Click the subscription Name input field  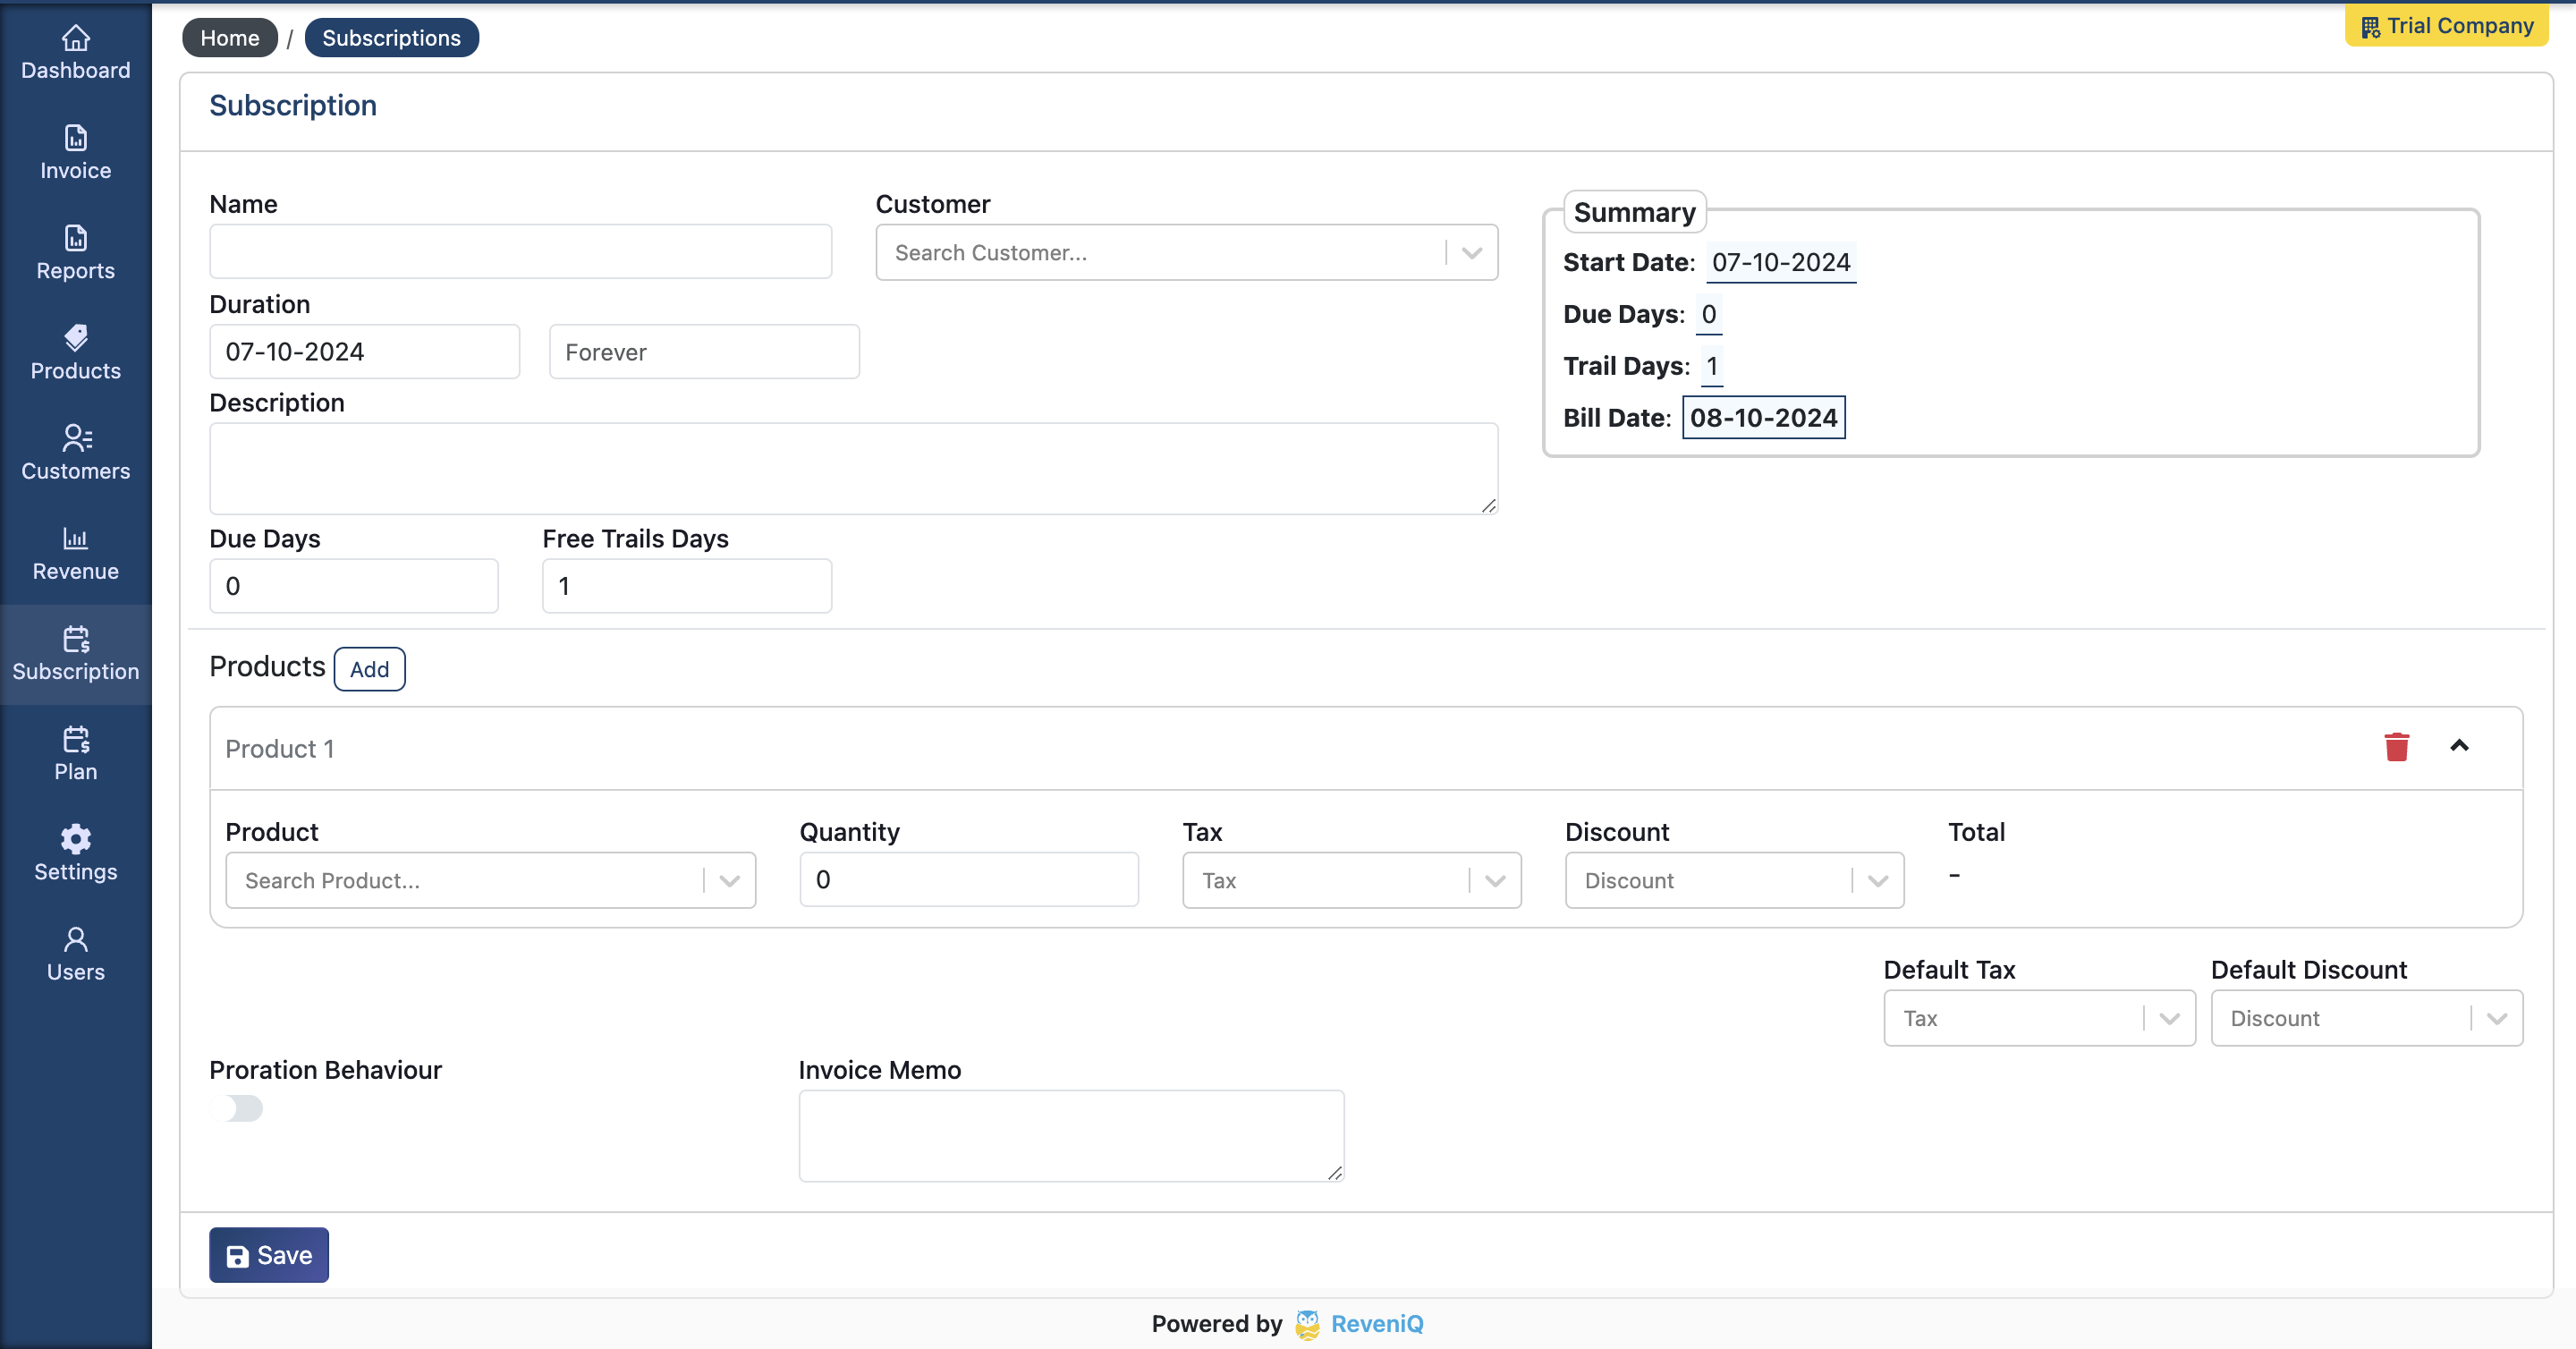click(x=520, y=252)
